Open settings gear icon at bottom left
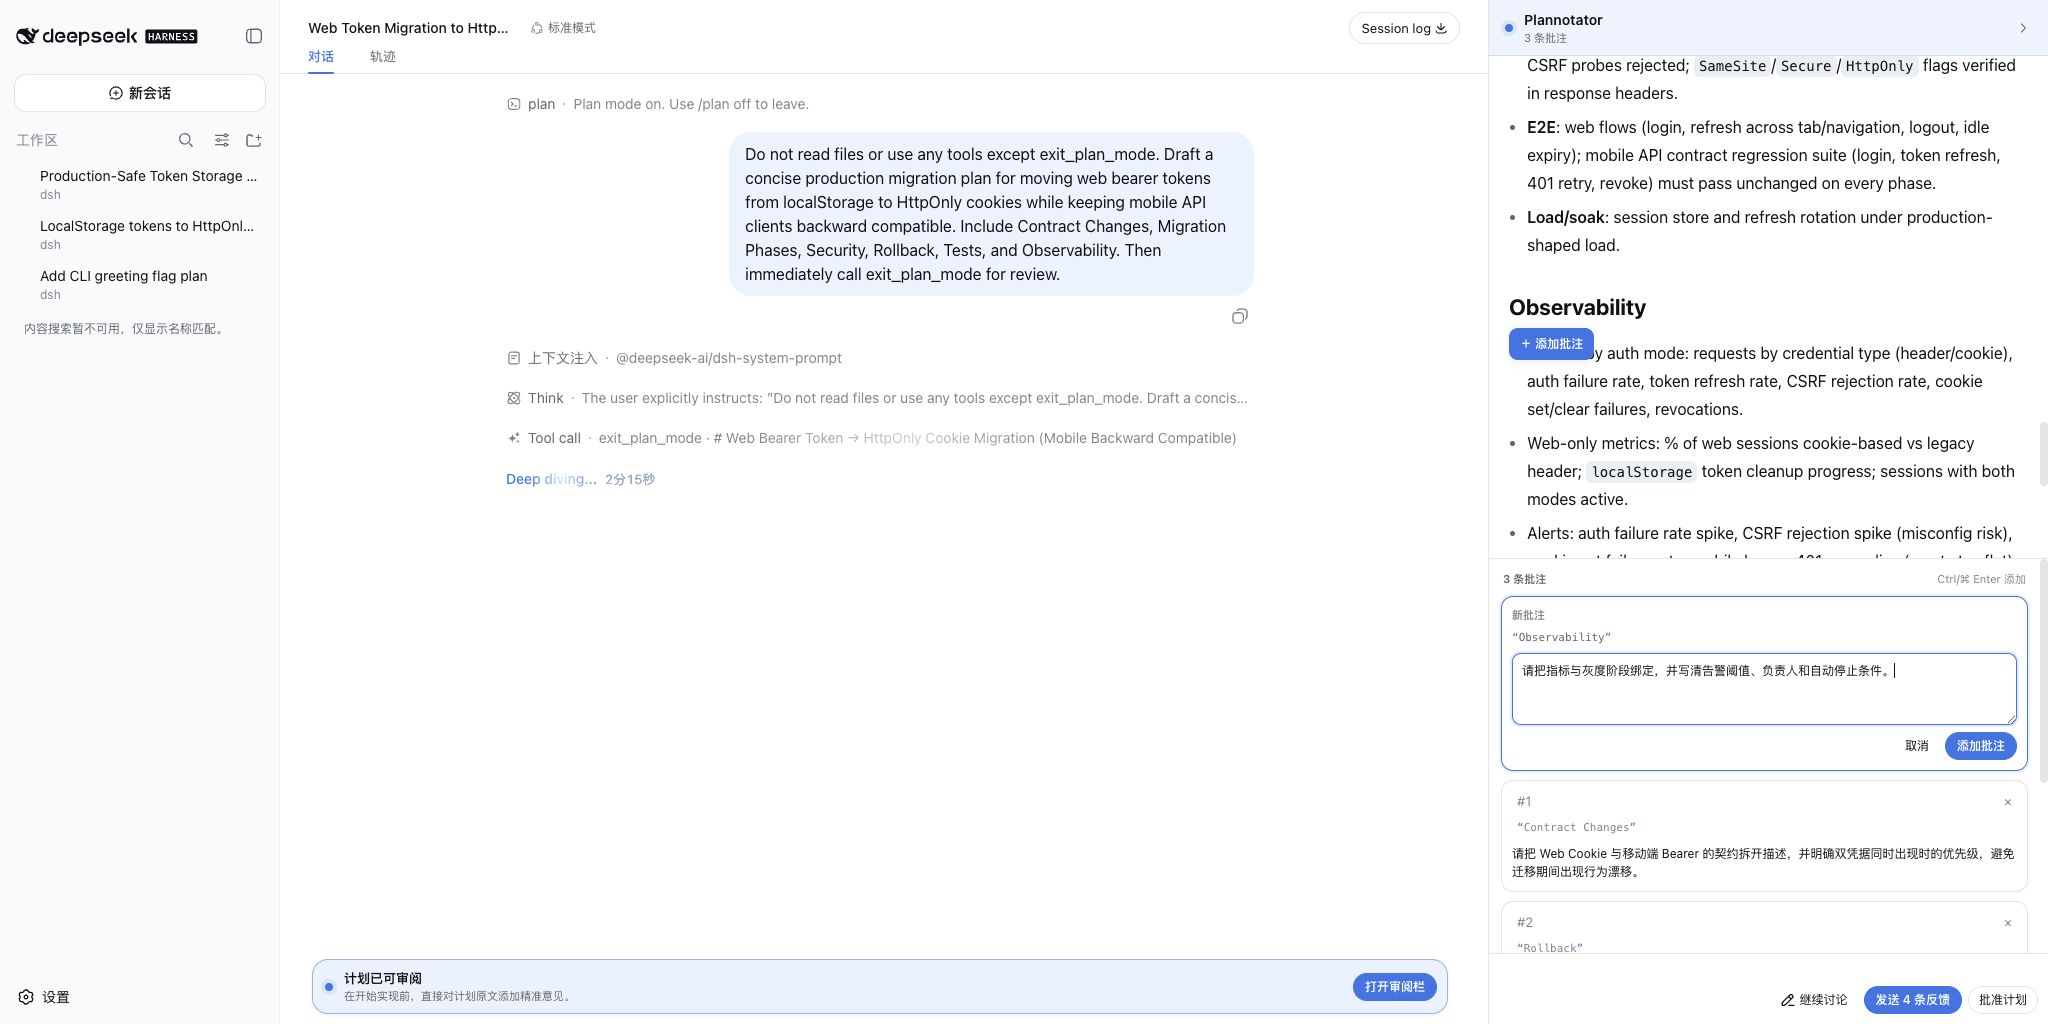The image size is (2048, 1024). (x=26, y=997)
